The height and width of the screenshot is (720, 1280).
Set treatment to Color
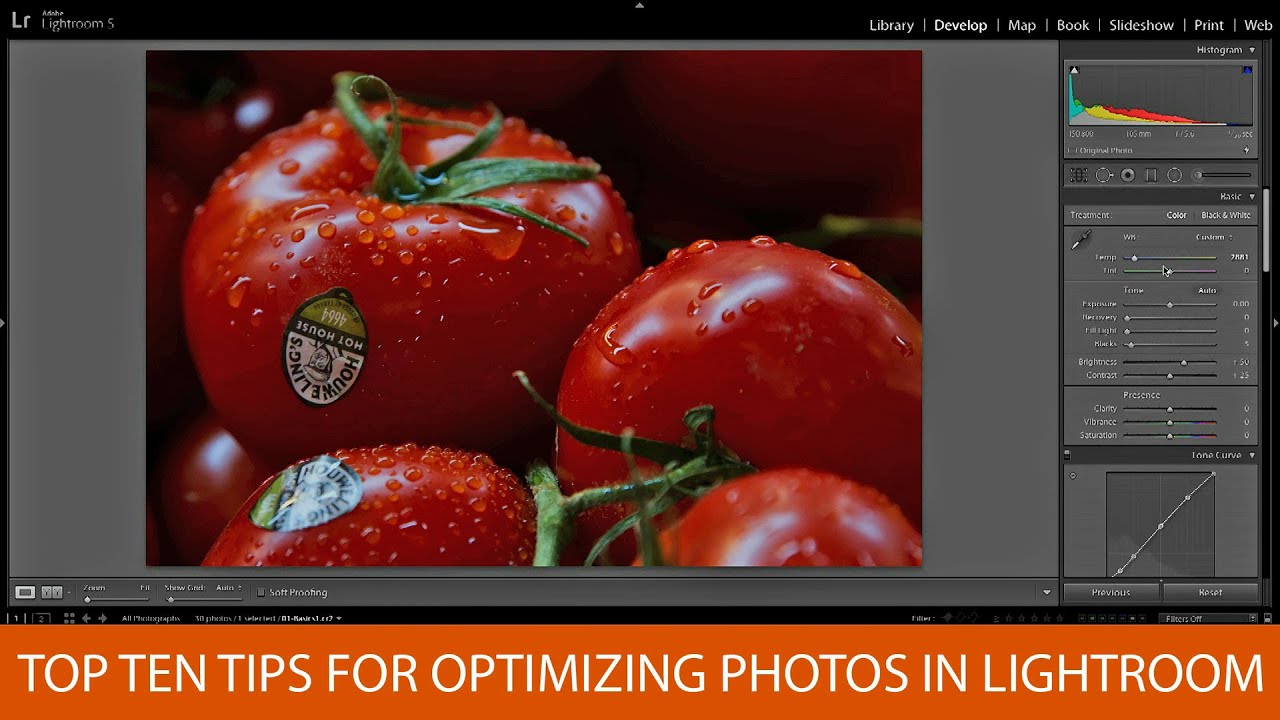click(x=1176, y=215)
